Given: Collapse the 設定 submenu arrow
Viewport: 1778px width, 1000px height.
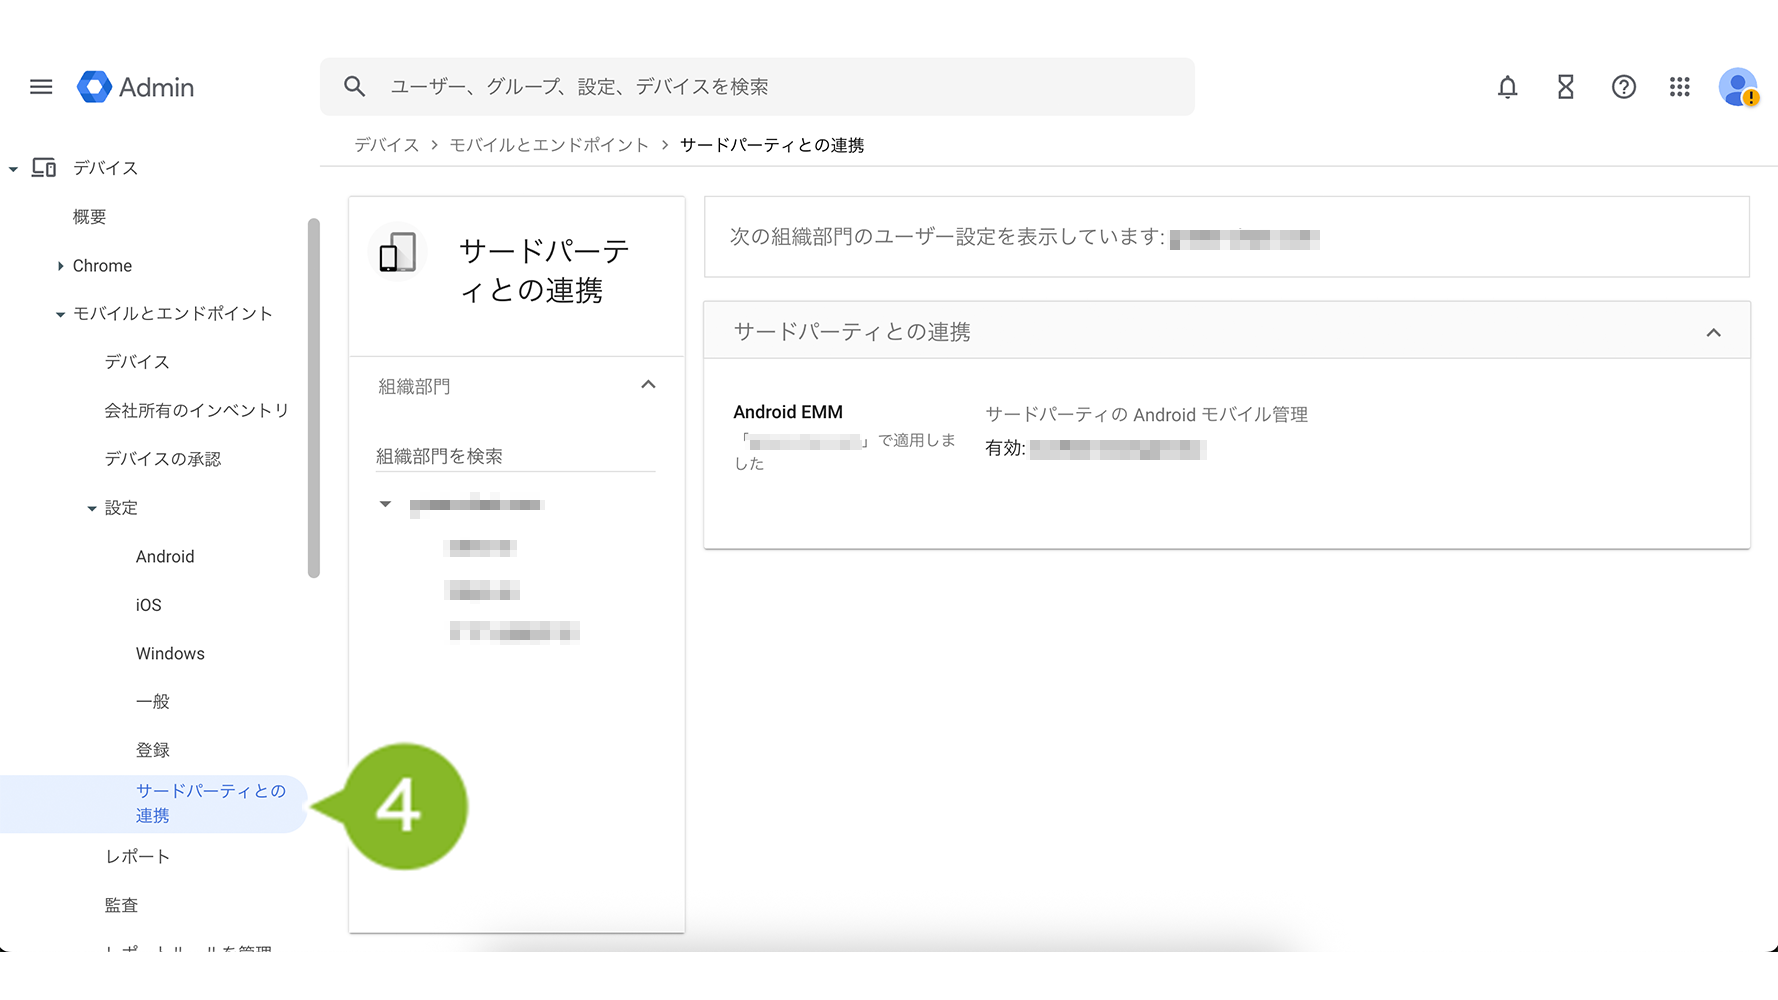Looking at the screenshot, I should point(92,509).
